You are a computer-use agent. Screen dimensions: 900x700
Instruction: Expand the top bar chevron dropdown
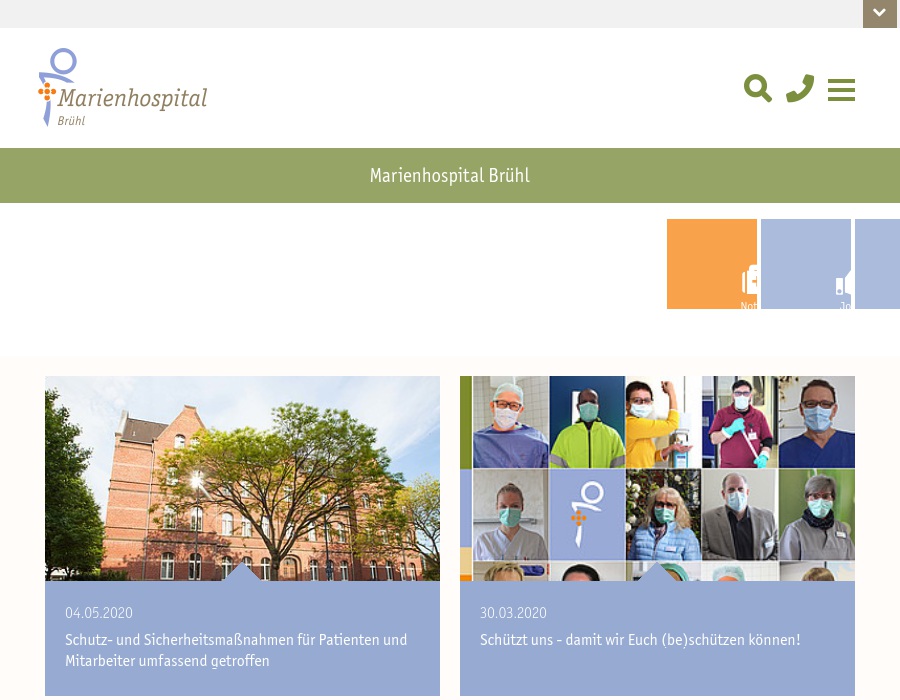tap(879, 13)
